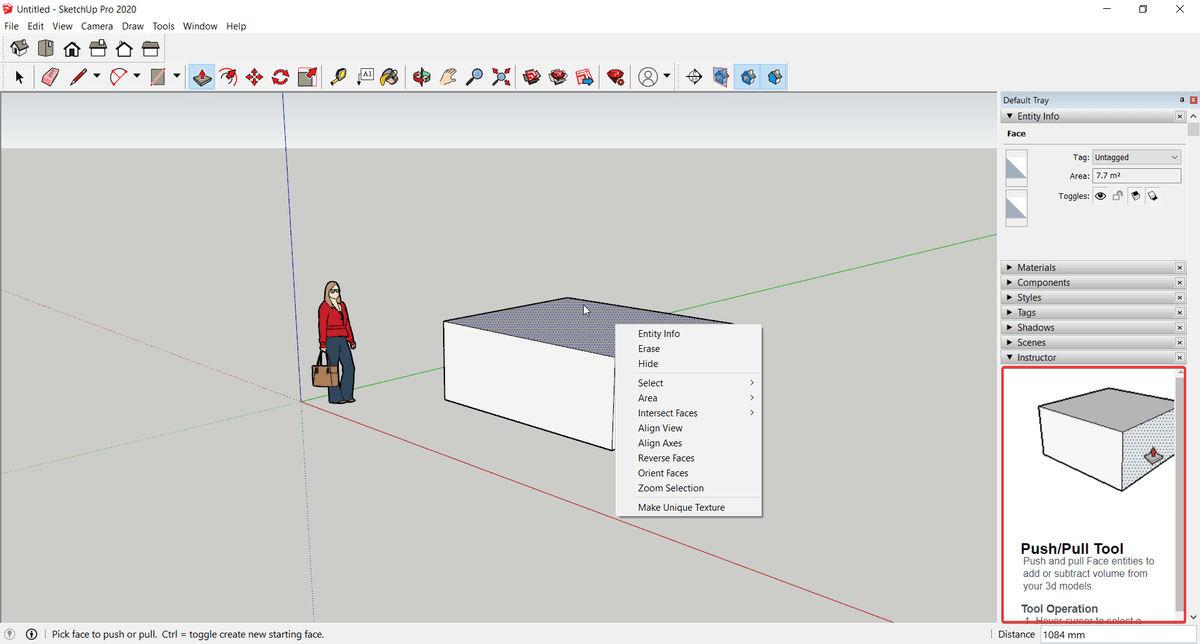Activate the Arc tool
The height and width of the screenshot is (644, 1200).
click(119, 77)
